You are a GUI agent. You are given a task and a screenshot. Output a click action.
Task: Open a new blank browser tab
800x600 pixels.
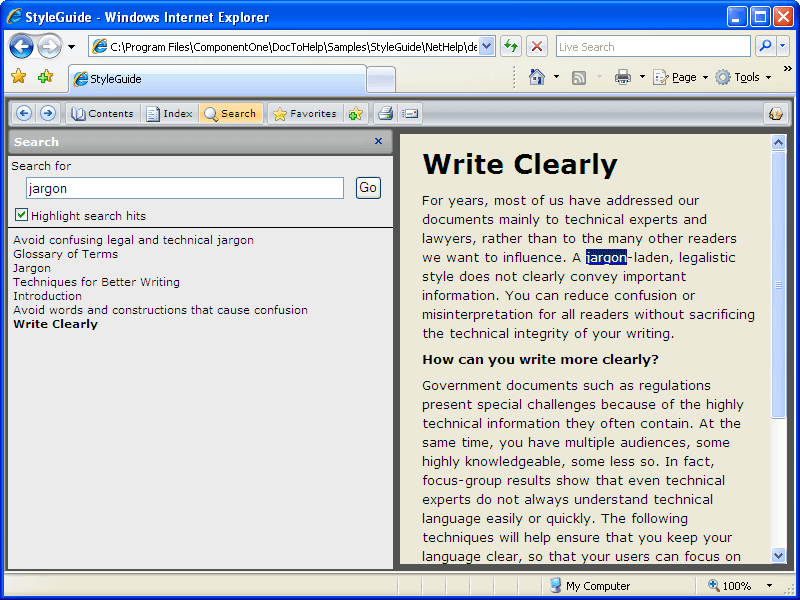point(381,80)
